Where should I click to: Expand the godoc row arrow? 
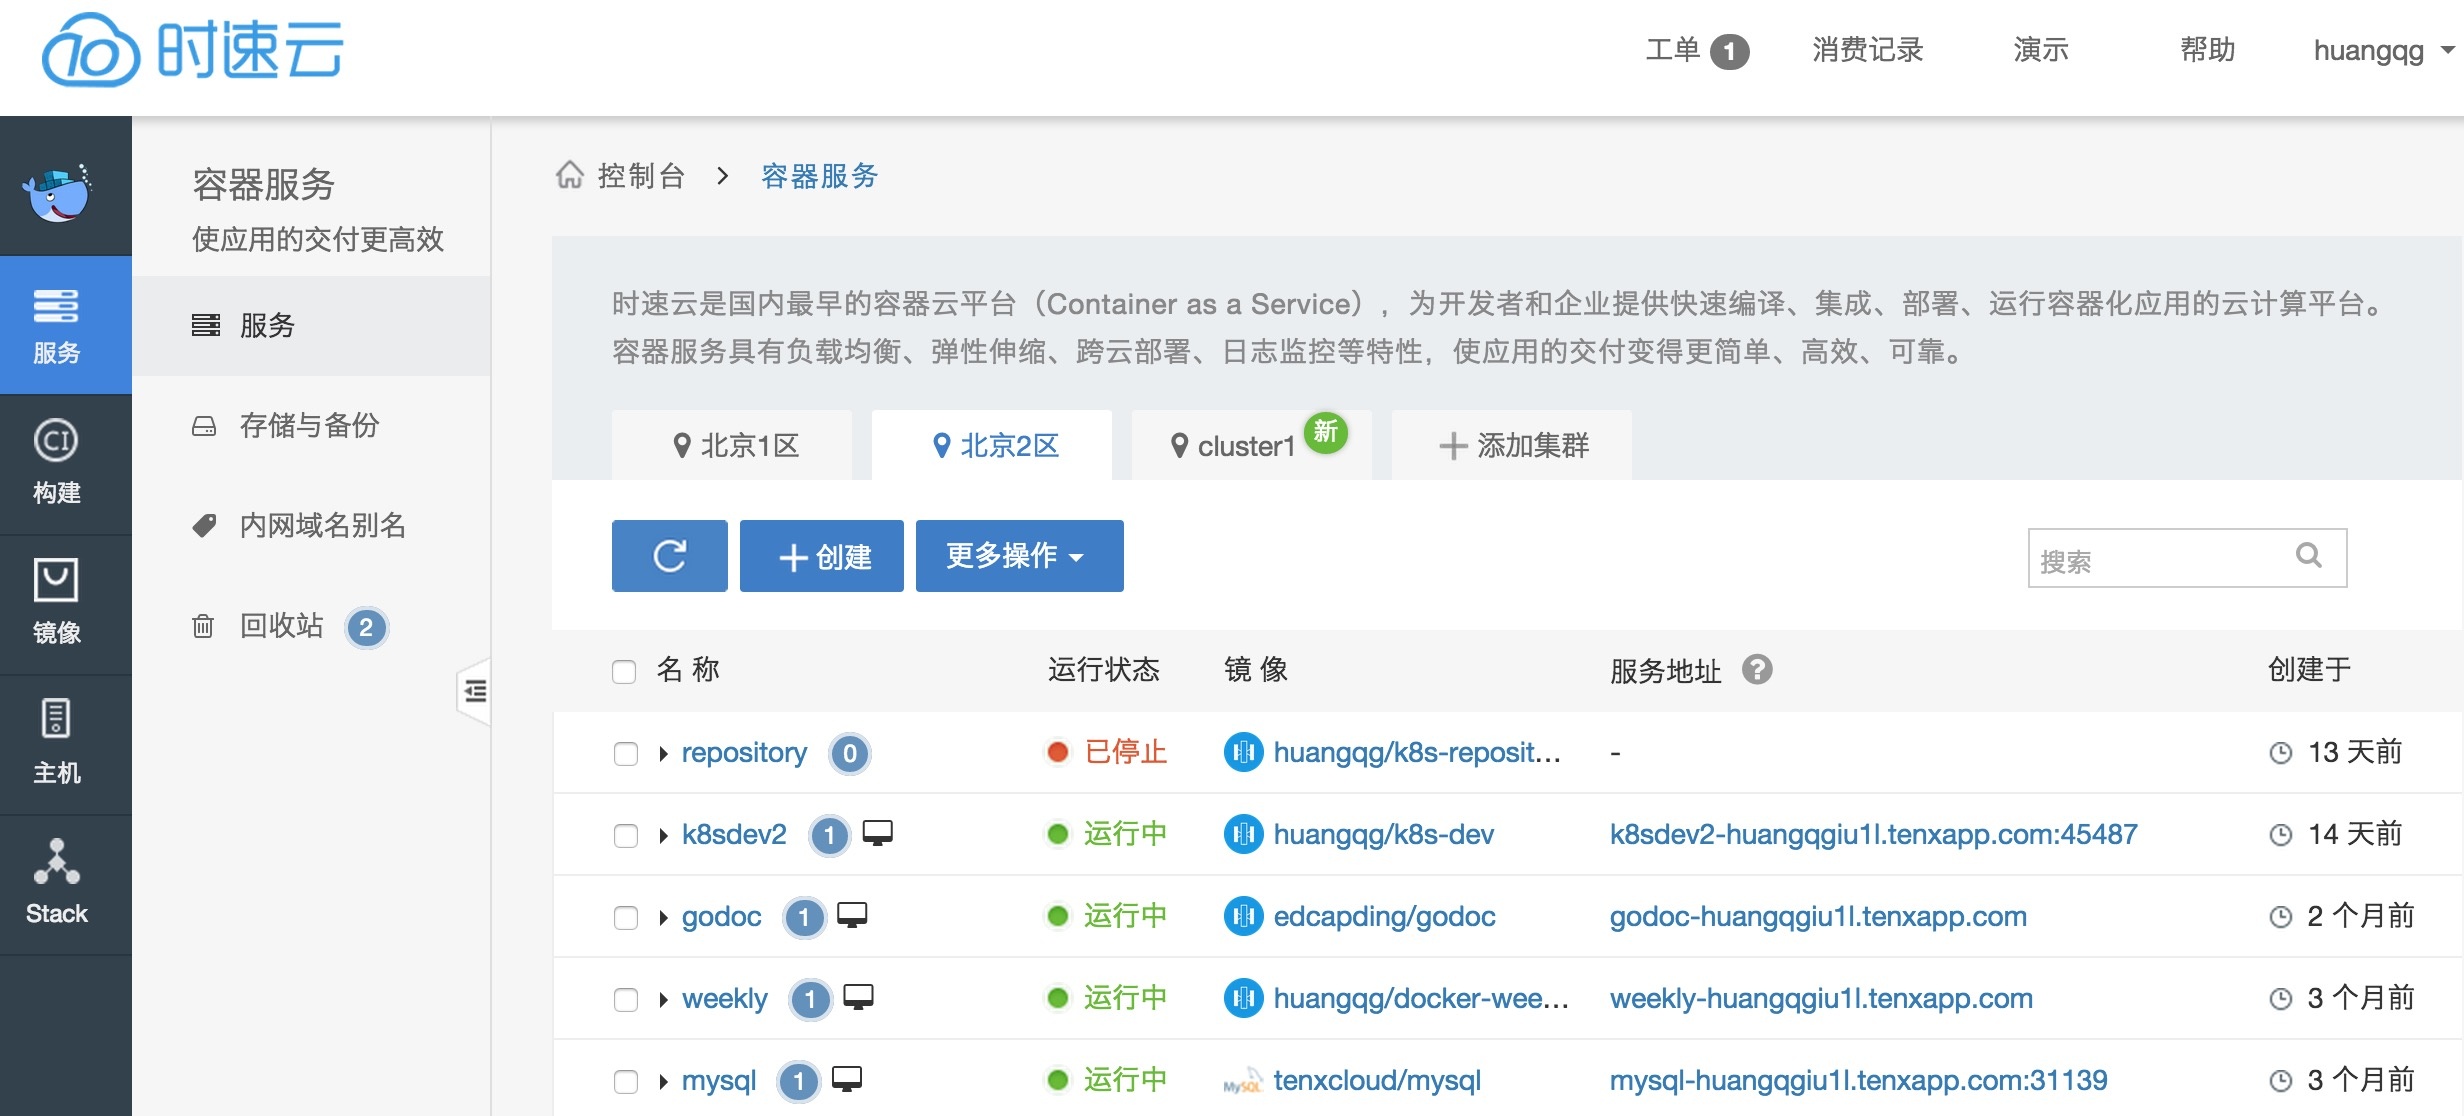[x=663, y=918]
